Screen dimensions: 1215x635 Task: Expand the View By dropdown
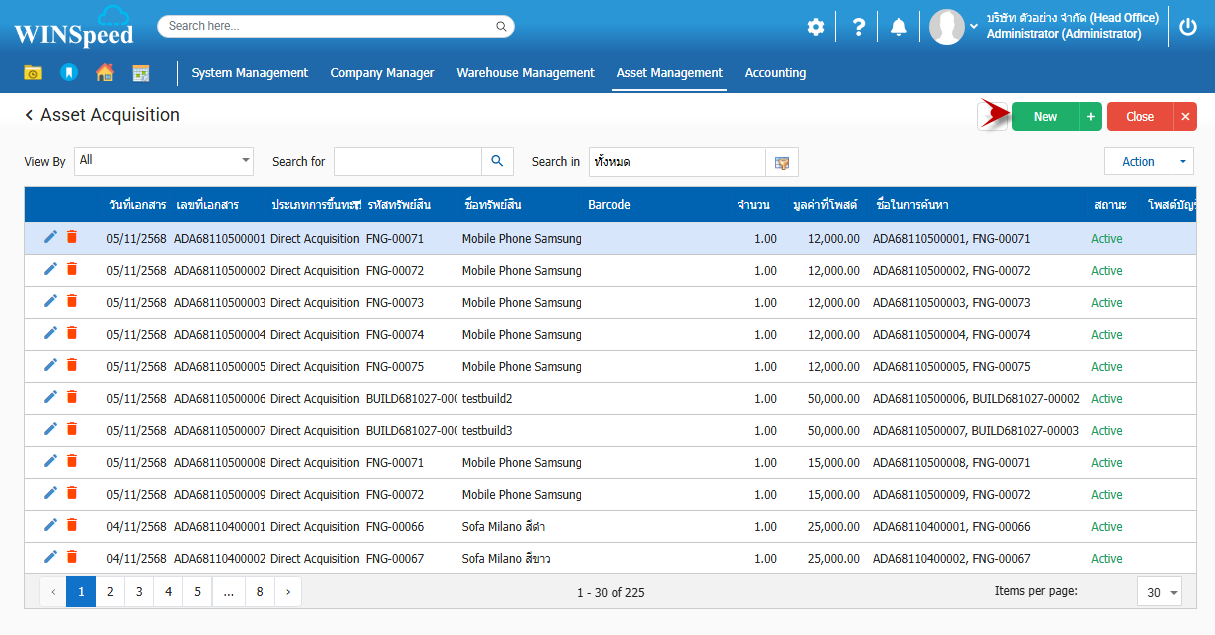pos(165,160)
